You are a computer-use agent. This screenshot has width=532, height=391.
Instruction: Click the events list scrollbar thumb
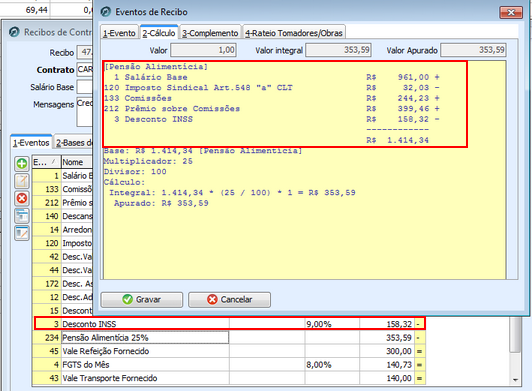coord(516,335)
